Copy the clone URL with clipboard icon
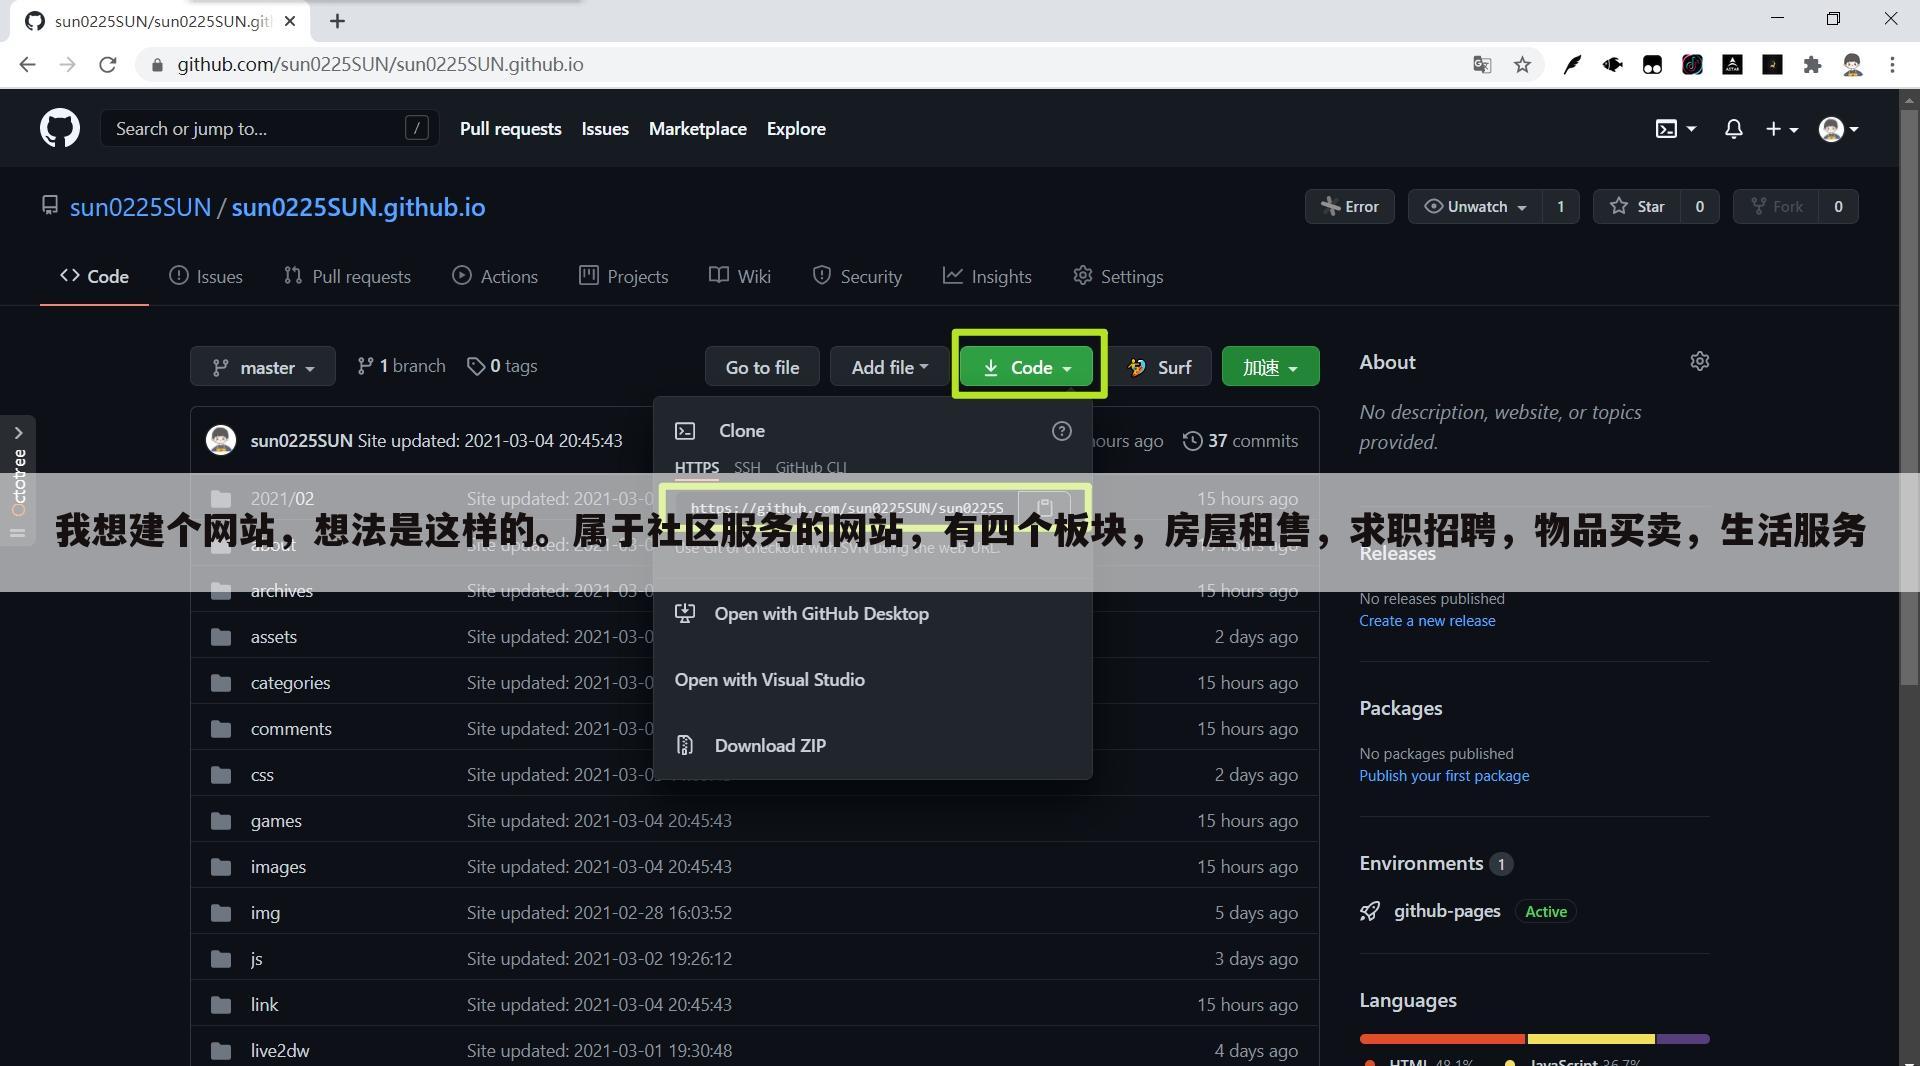1920x1066 pixels. (x=1044, y=508)
